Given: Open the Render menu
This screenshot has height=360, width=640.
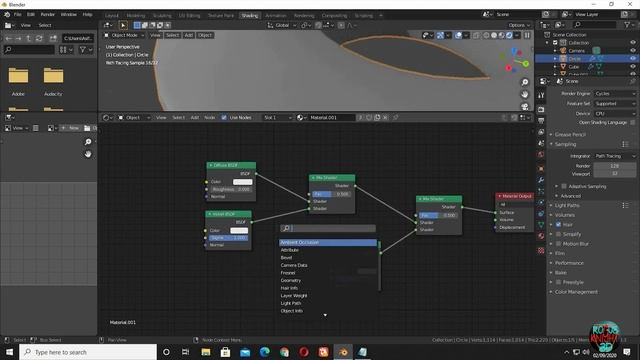Looking at the screenshot, I should pos(47,14).
